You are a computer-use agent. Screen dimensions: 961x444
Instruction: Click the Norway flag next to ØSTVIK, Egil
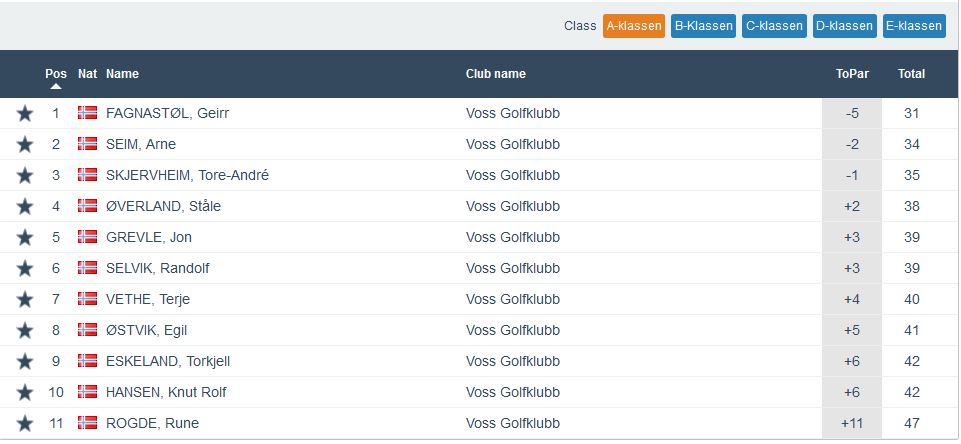pyautogui.click(x=87, y=330)
